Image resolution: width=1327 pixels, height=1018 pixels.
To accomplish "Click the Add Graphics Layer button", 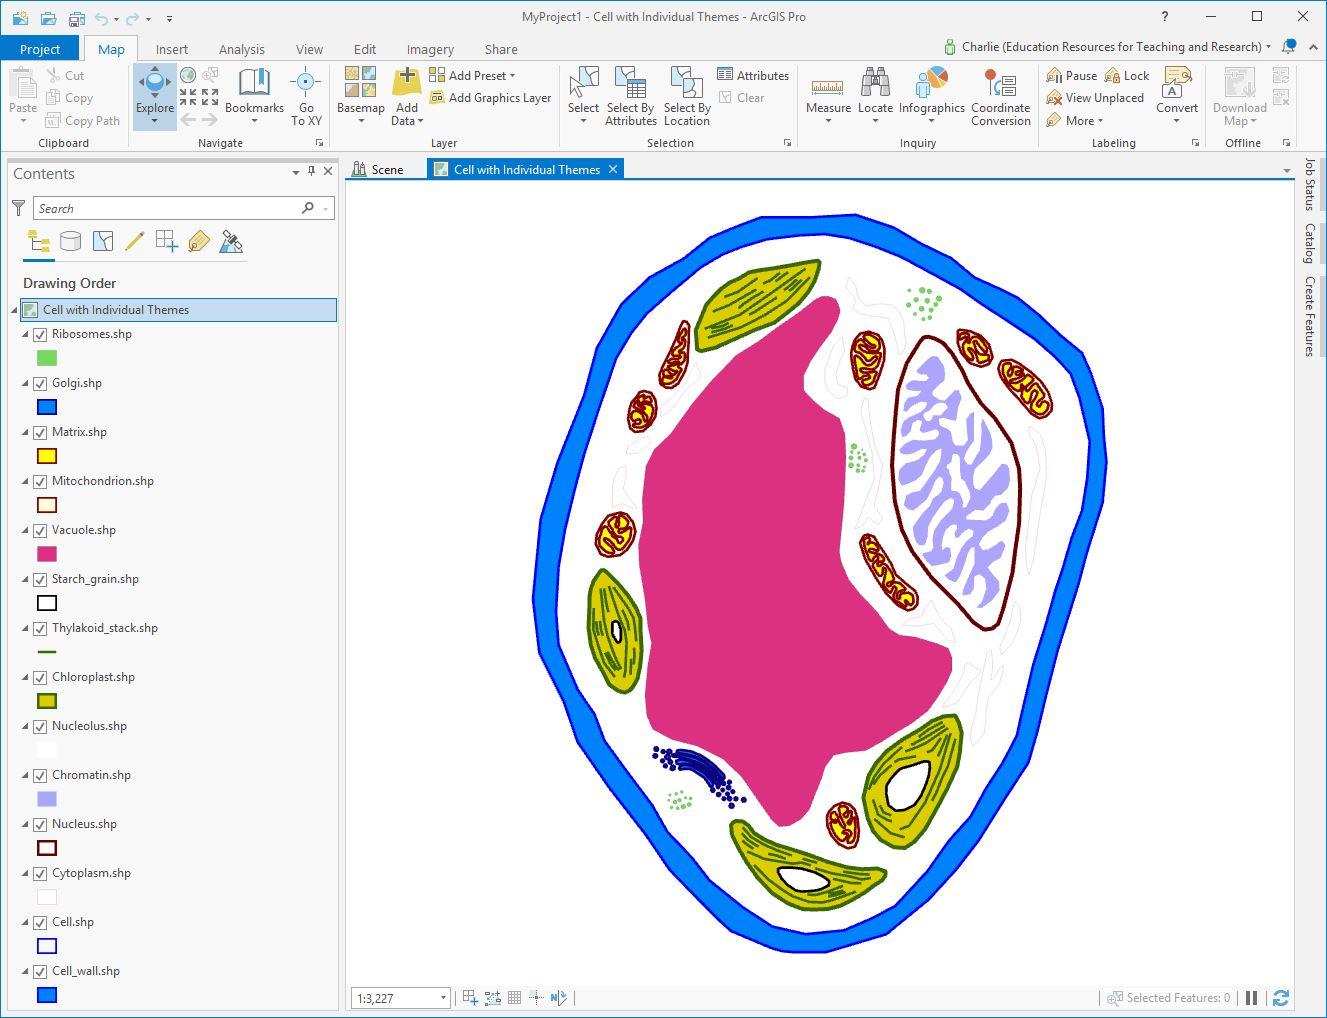I will click(491, 98).
